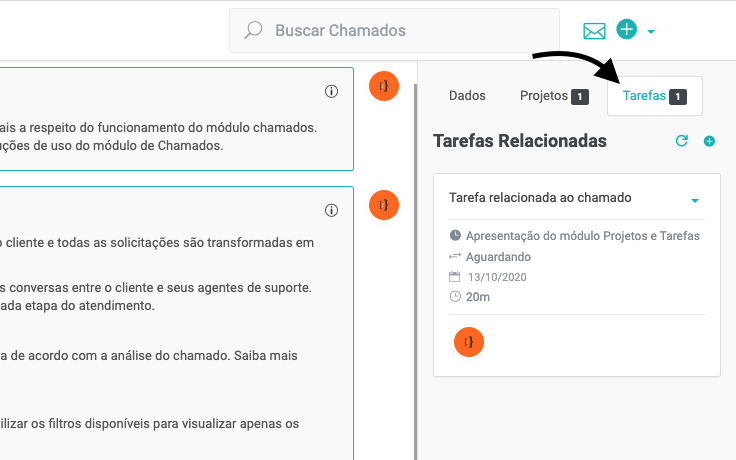Click orange avatar beside the first message card

384,86
